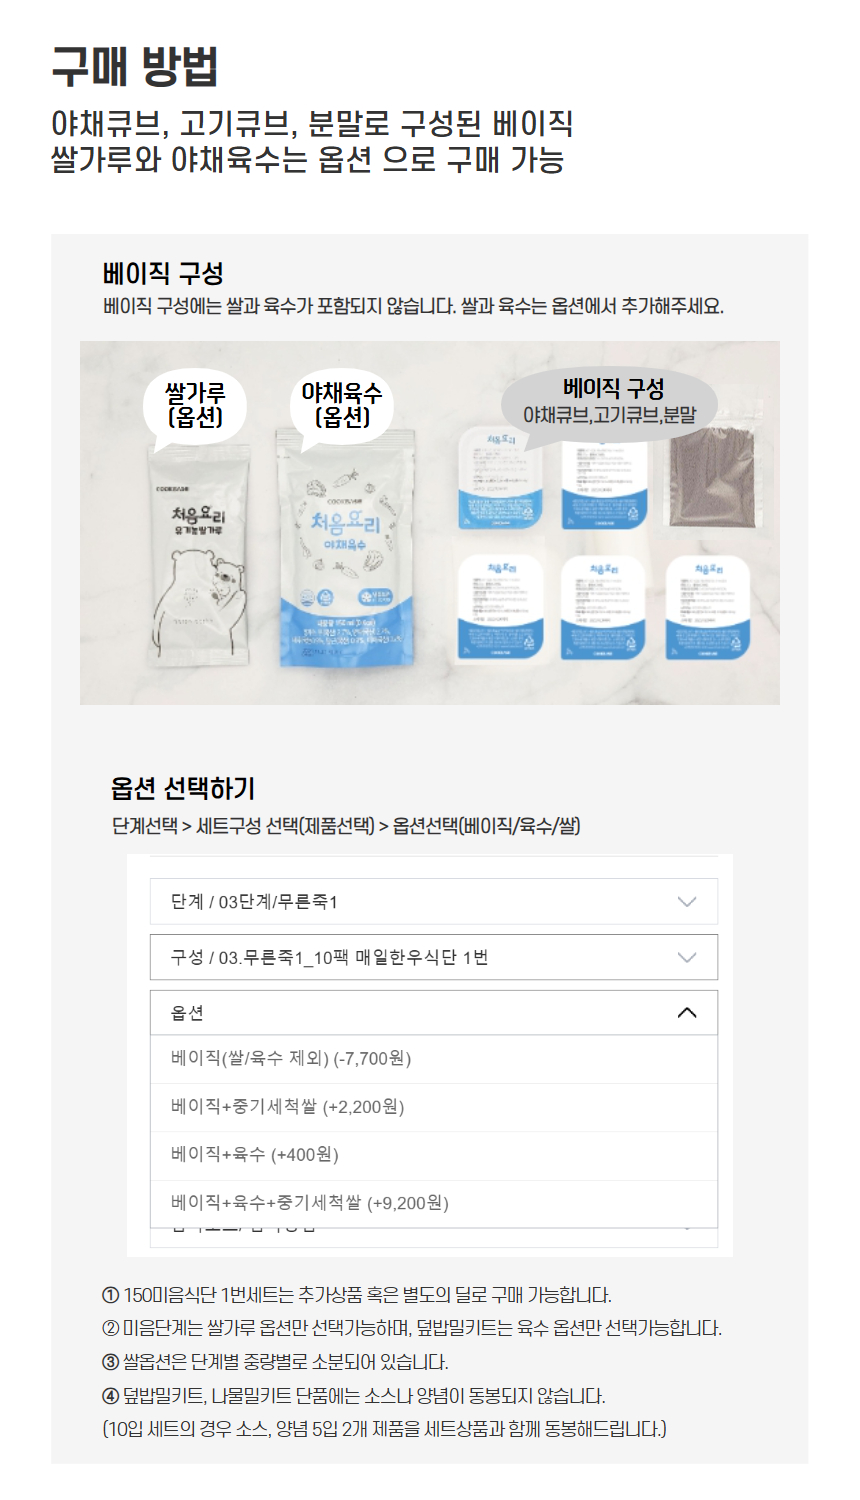The image size is (860, 1500).
Task: Open the 구성 / 03.무른죽1_10팩 dropdown
Action: tap(434, 957)
